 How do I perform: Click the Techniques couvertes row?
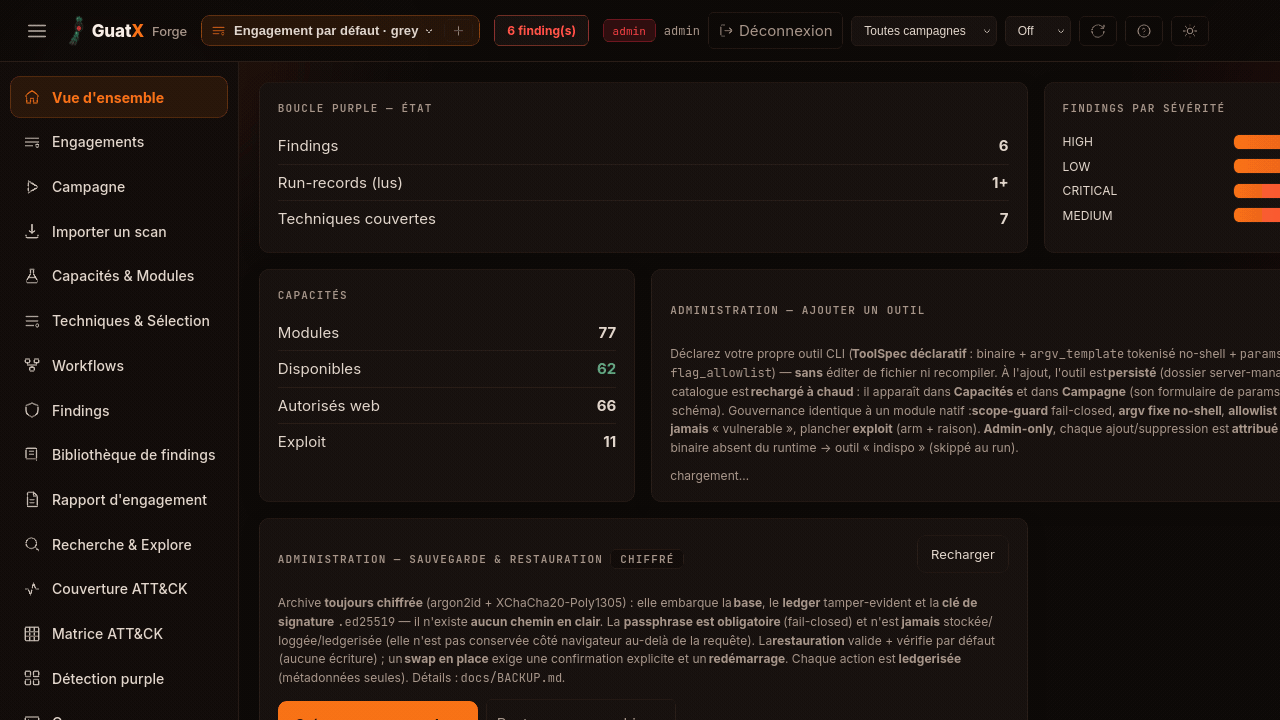point(643,219)
